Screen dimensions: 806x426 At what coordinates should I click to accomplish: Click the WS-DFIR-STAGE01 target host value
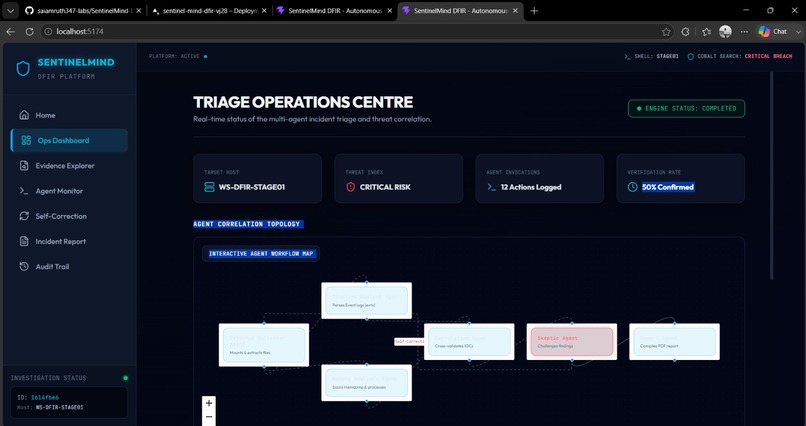click(x=252, y=187)
